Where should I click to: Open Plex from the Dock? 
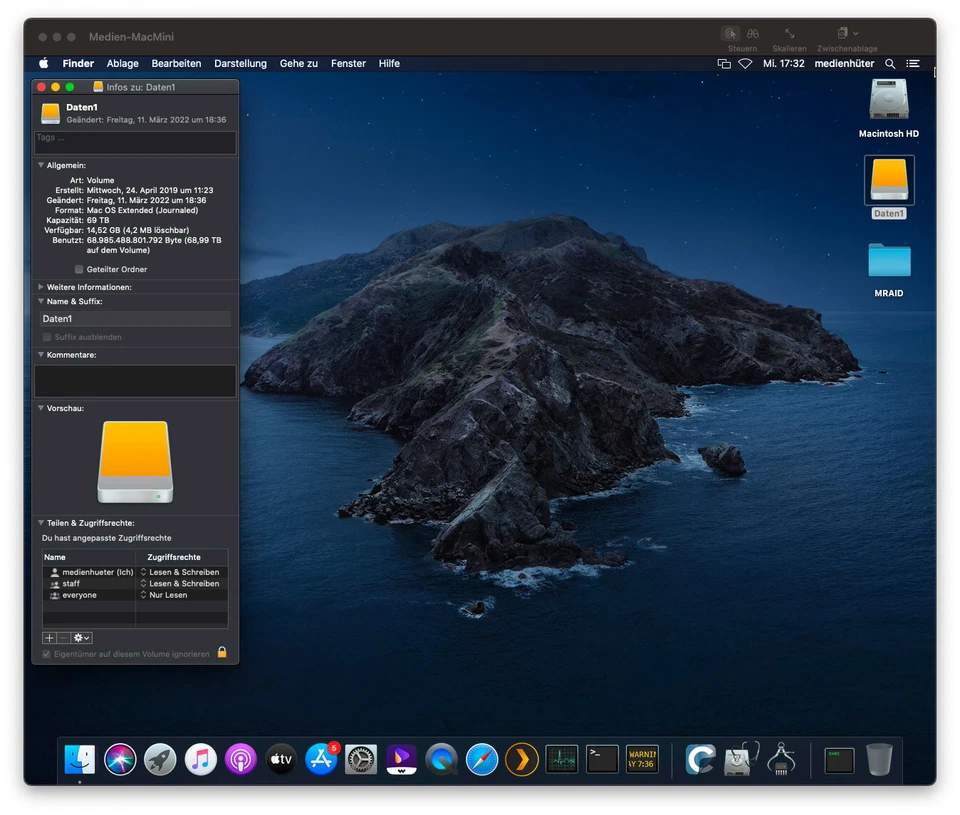[x=521, y=758]
